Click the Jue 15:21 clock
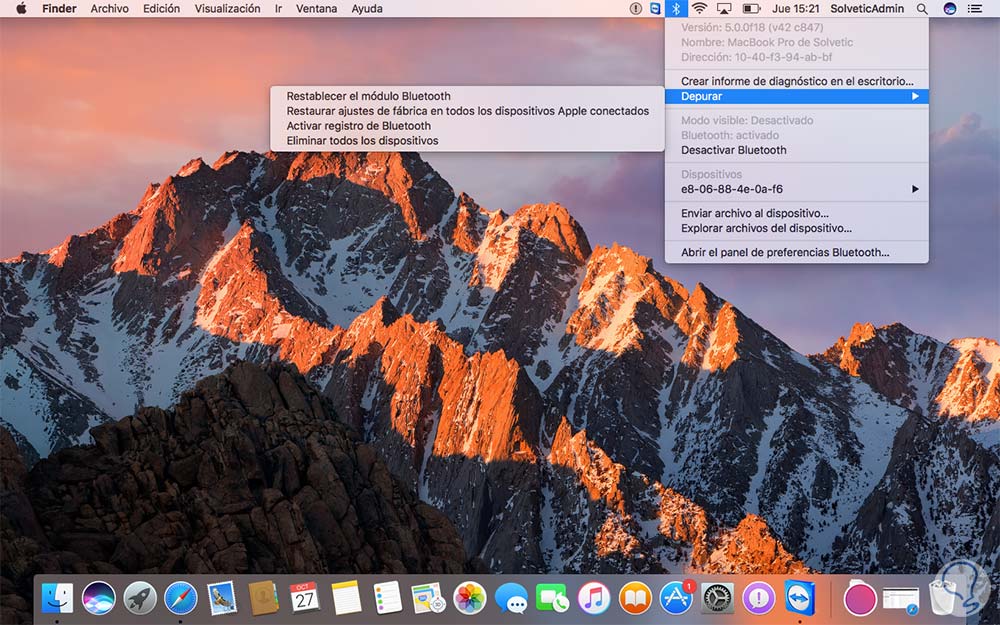The height and width of the screenshot is (625, 1000). tap(795, 8)
